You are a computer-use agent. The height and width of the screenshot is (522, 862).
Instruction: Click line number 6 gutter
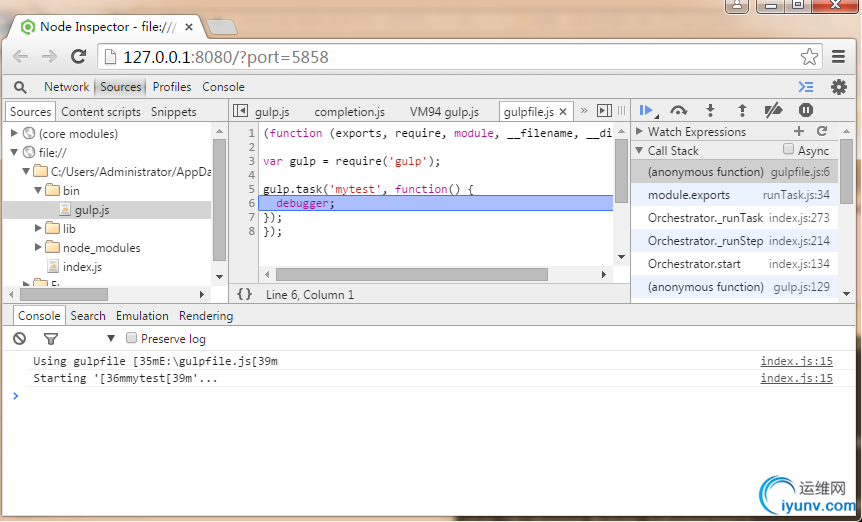pyautogui.click(x=251, y=203)
